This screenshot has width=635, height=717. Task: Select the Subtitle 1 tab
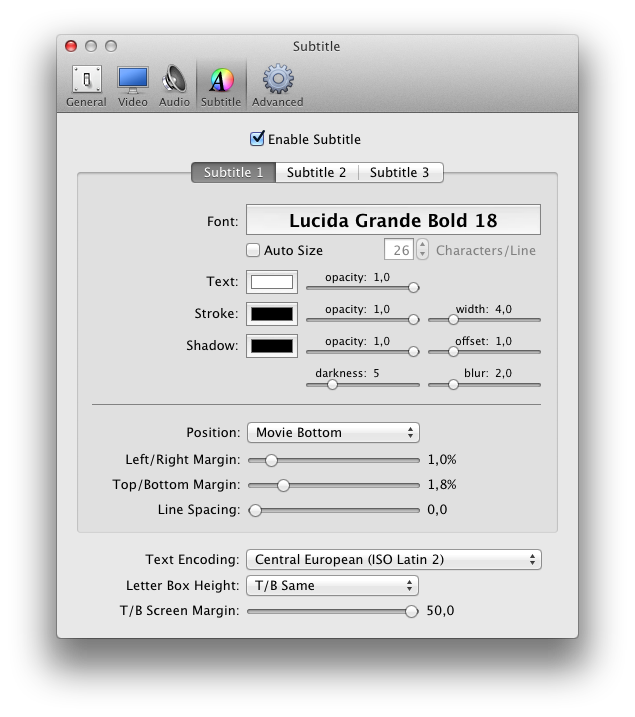coord(234,172)
